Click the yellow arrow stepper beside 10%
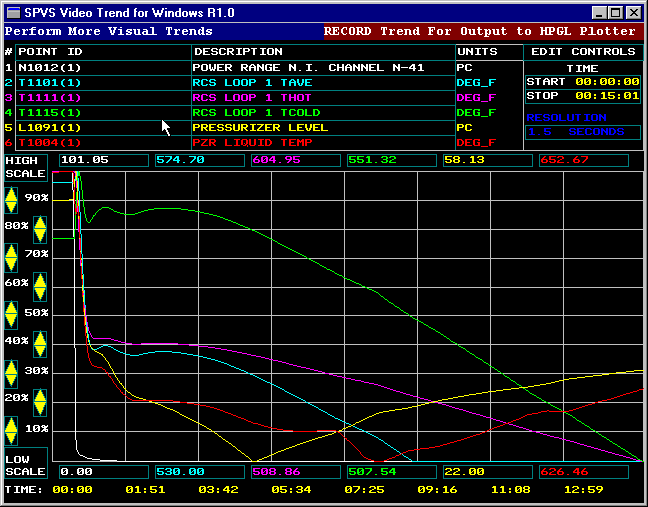 coord(11,431)
